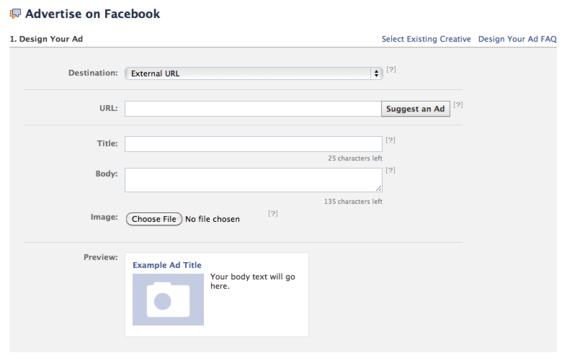
Task: Click the Choose File button for Image
Action: tap(154, 219)
